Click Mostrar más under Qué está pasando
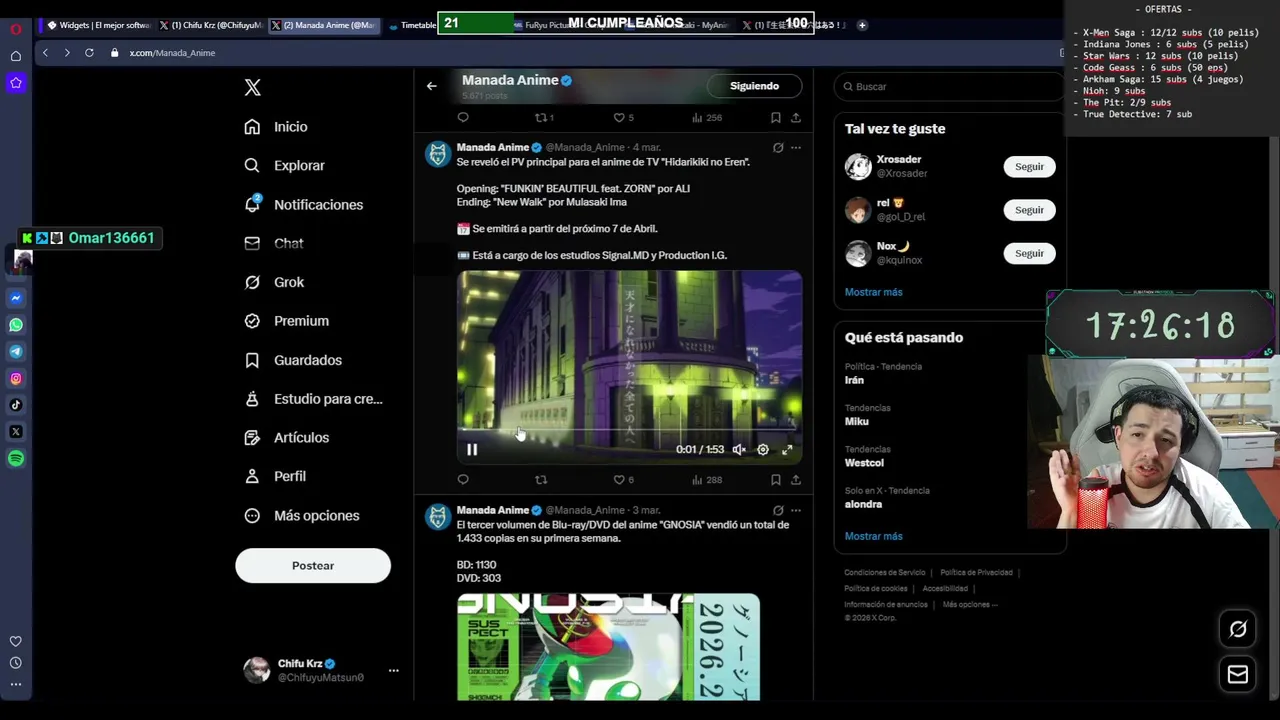Image resolution: width=1280 pixels, height=720 pixels. pyautogui.click(x=873, y=536)
